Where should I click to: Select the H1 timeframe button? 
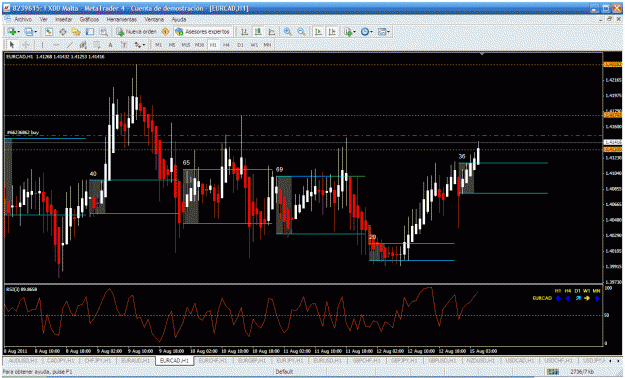tap(213, 45)
